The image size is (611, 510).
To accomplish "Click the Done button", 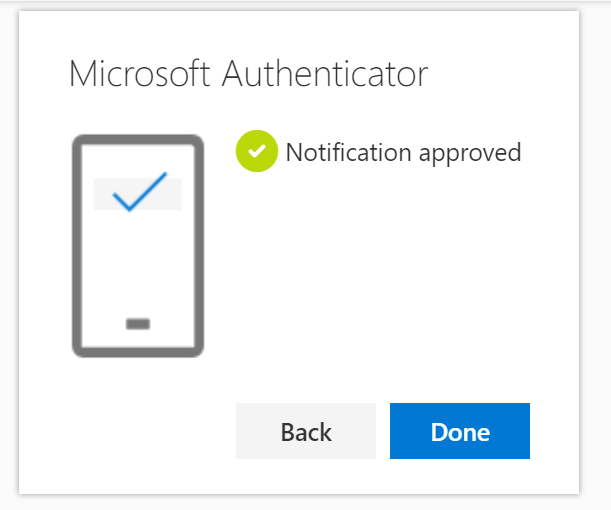I will coord(460,431).
